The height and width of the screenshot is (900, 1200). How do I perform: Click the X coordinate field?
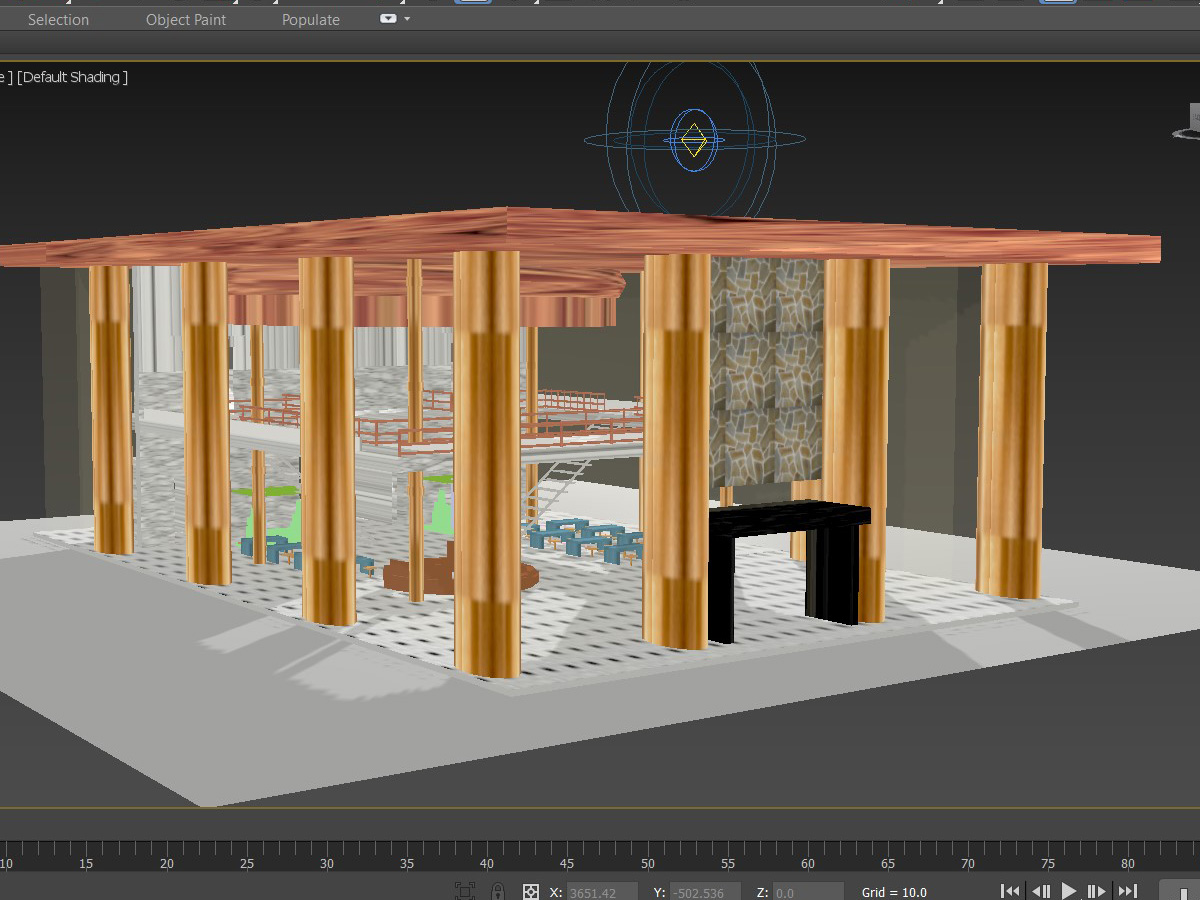(602, 892)
